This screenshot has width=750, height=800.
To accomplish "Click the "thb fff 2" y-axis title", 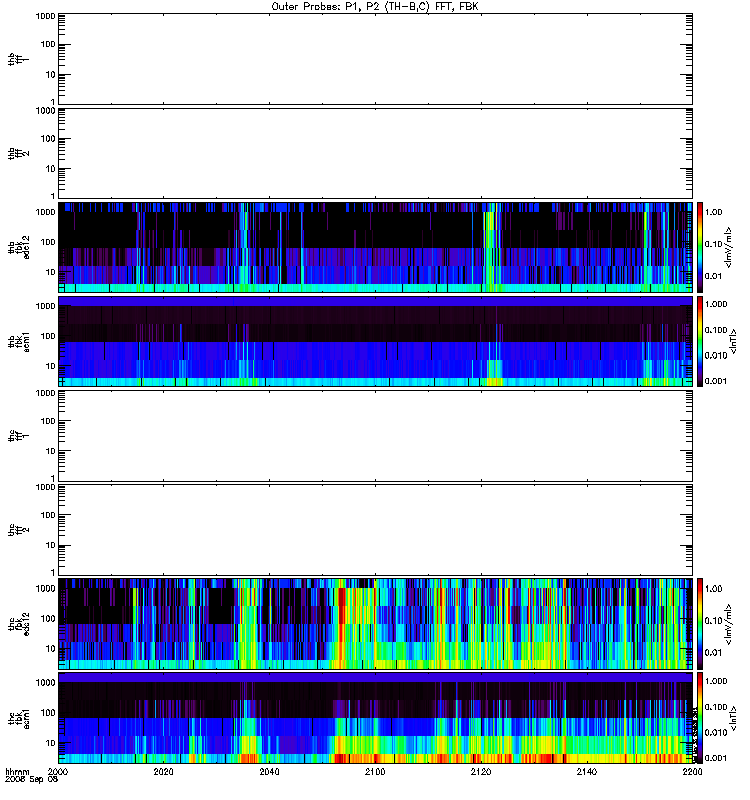I will pyautogui.click(x=18, y=153).
